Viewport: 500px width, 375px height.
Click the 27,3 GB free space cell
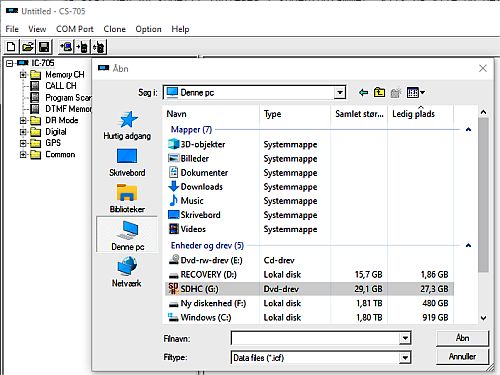coord(434,289)
